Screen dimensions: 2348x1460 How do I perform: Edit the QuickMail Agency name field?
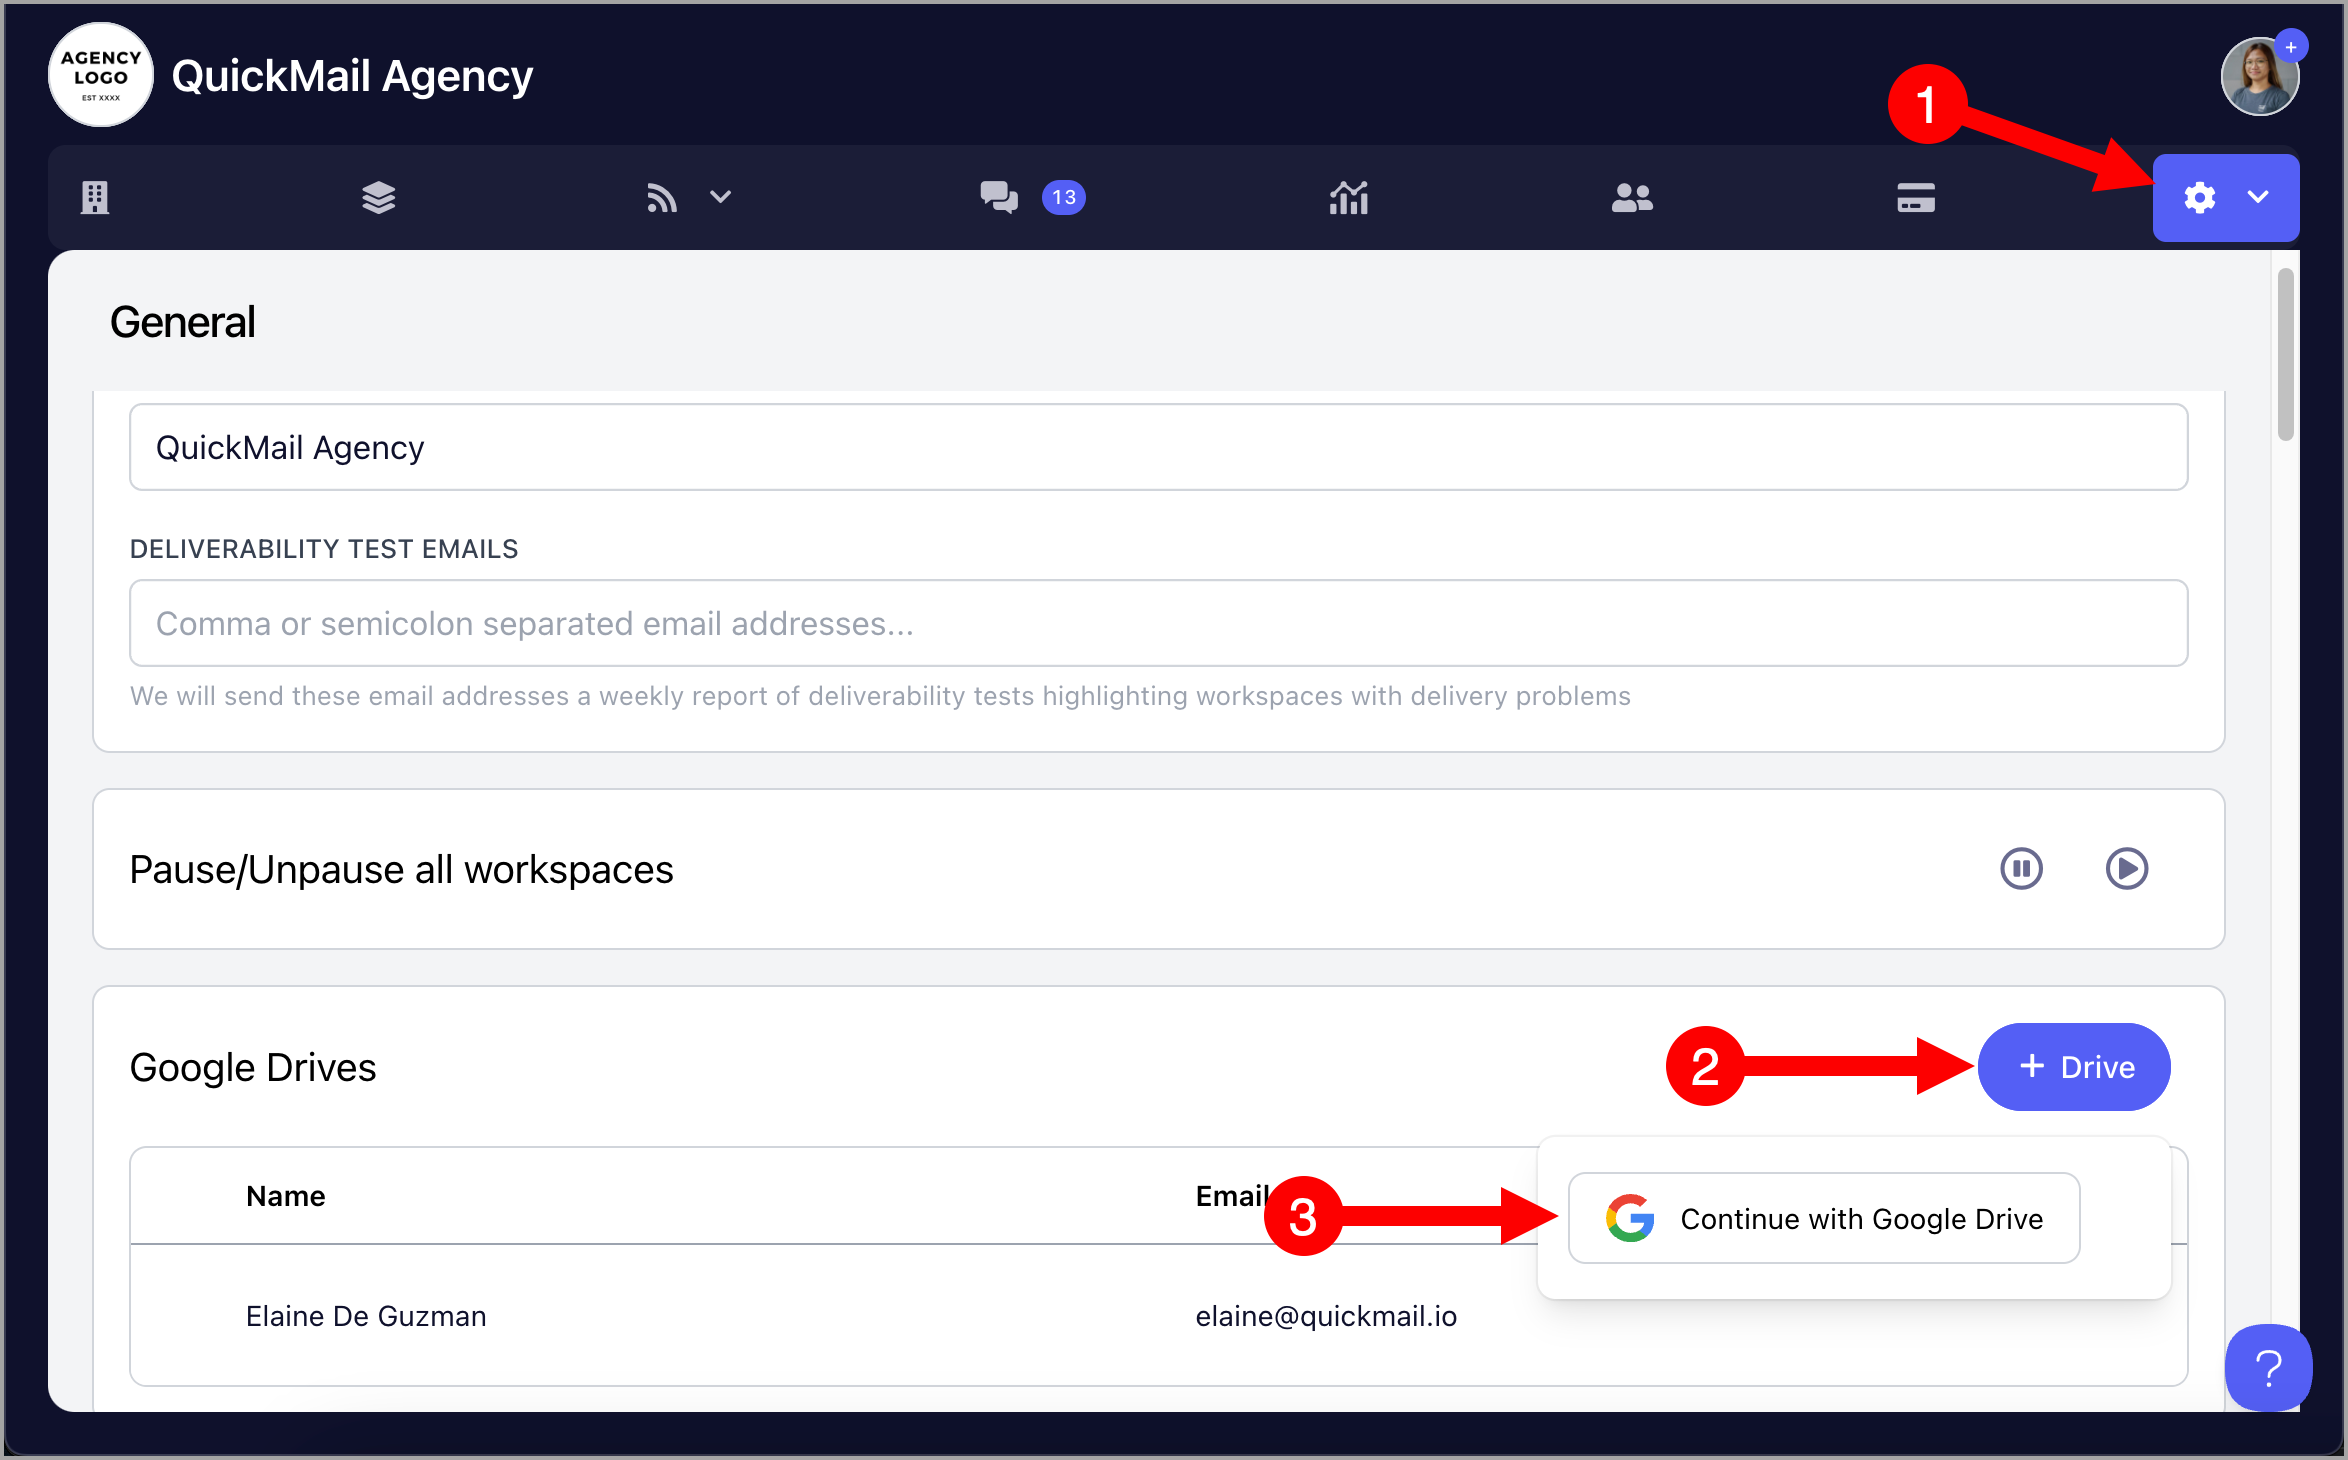[x=1159, y=447]
